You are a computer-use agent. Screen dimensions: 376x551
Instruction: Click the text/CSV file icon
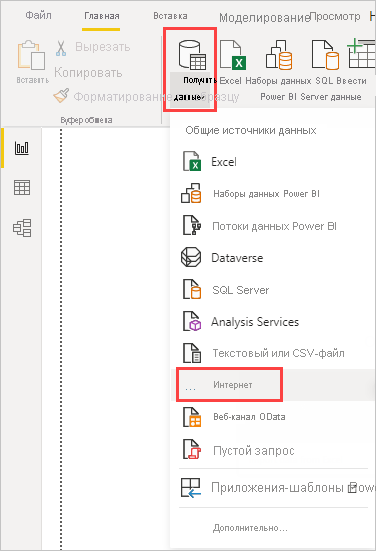click(x=192, y=353)
